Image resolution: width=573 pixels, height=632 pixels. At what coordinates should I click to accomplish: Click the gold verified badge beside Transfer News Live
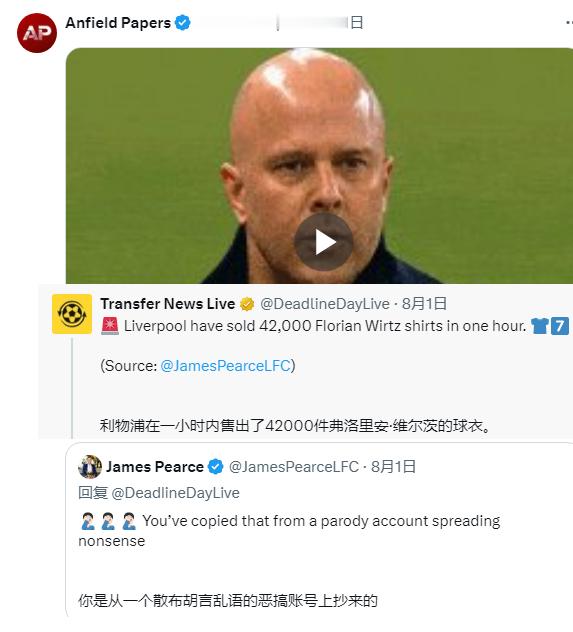[x=247, y=304]
